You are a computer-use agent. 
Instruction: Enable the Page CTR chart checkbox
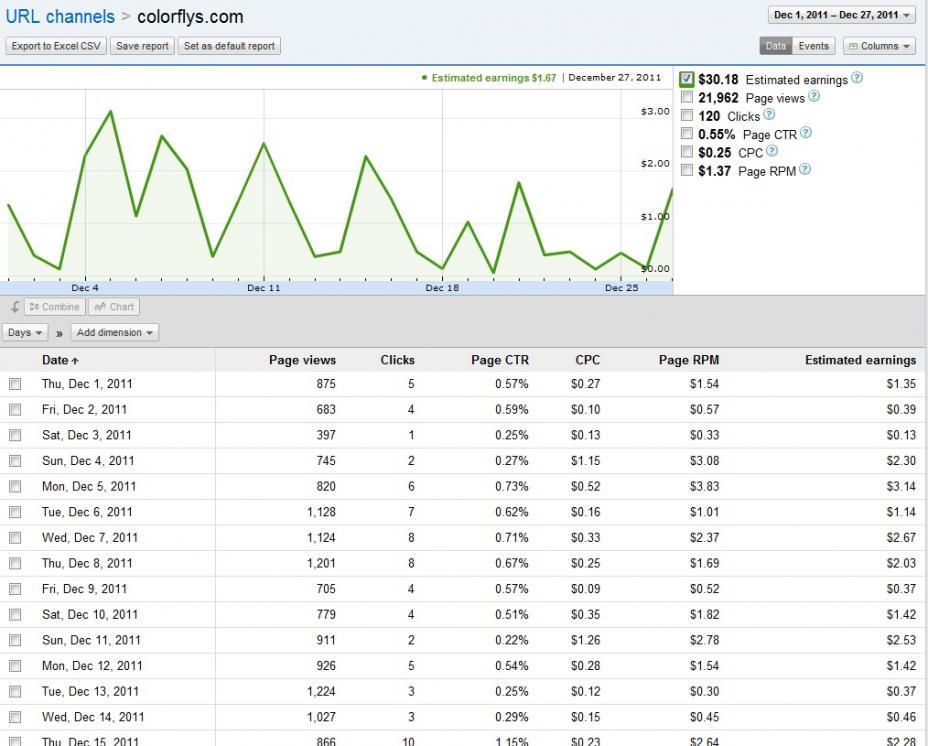click(687, 133)
